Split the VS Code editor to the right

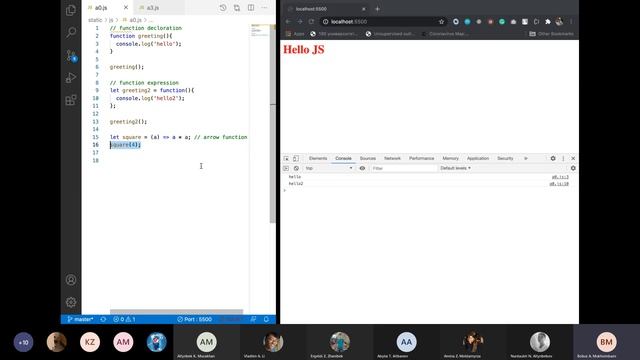pyautogui.click(x=251, y=8)
